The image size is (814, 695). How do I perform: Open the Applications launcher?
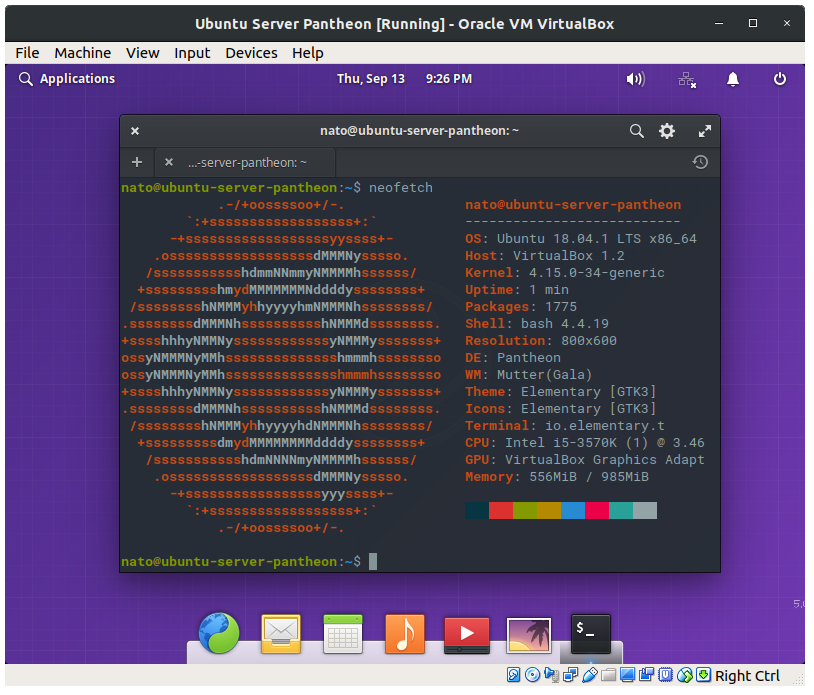point(67,79)
